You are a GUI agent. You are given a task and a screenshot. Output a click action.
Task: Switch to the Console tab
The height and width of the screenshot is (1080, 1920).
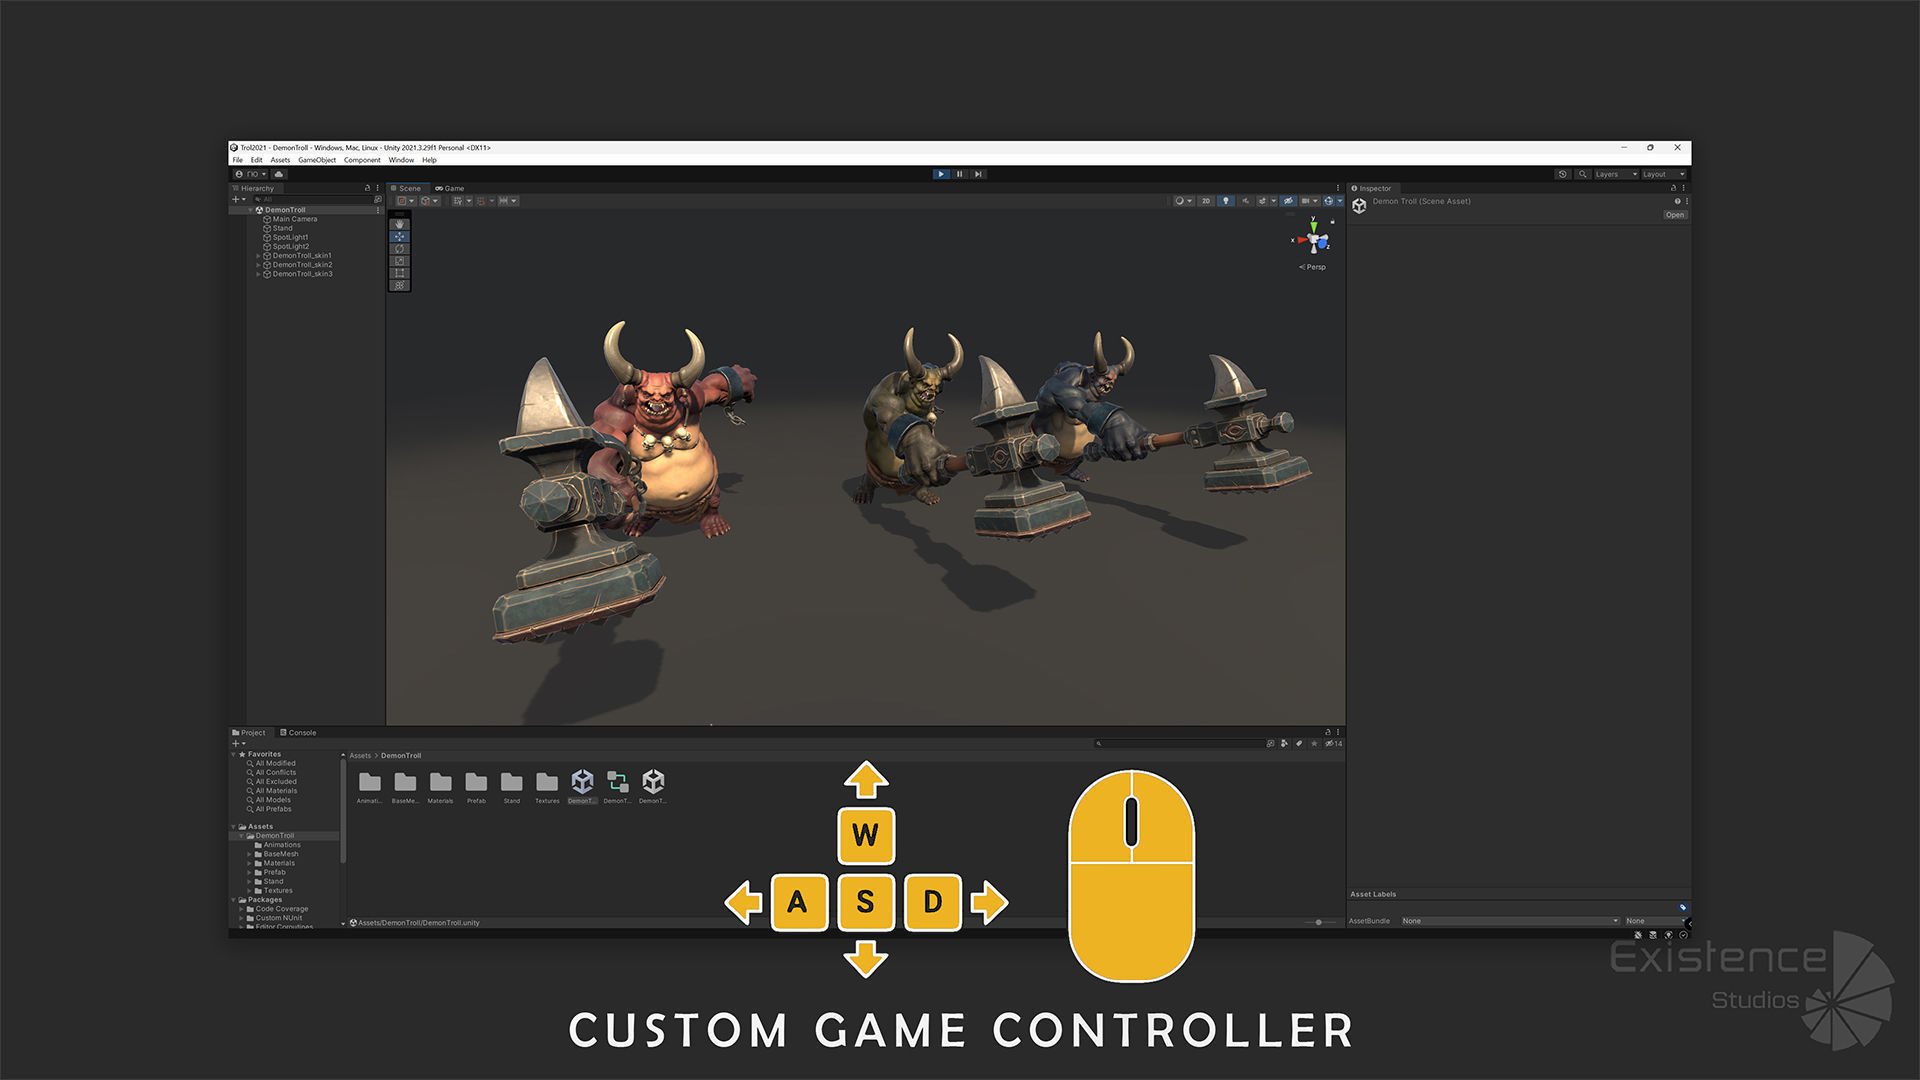tap(298, 733)
